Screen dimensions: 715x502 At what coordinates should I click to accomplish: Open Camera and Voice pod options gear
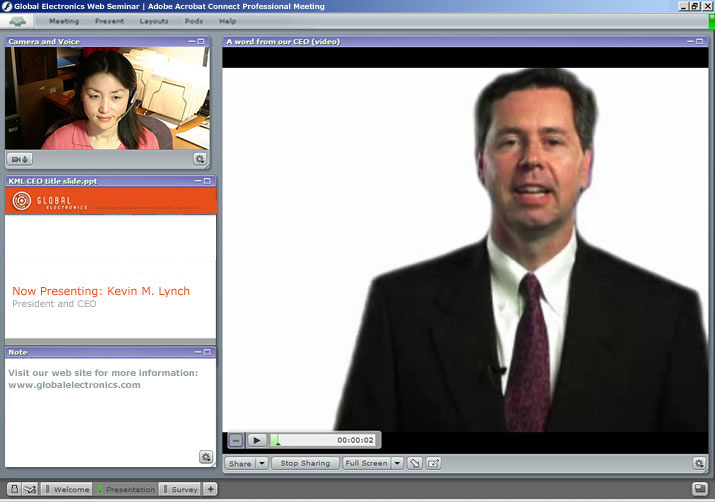pos(200,159)
